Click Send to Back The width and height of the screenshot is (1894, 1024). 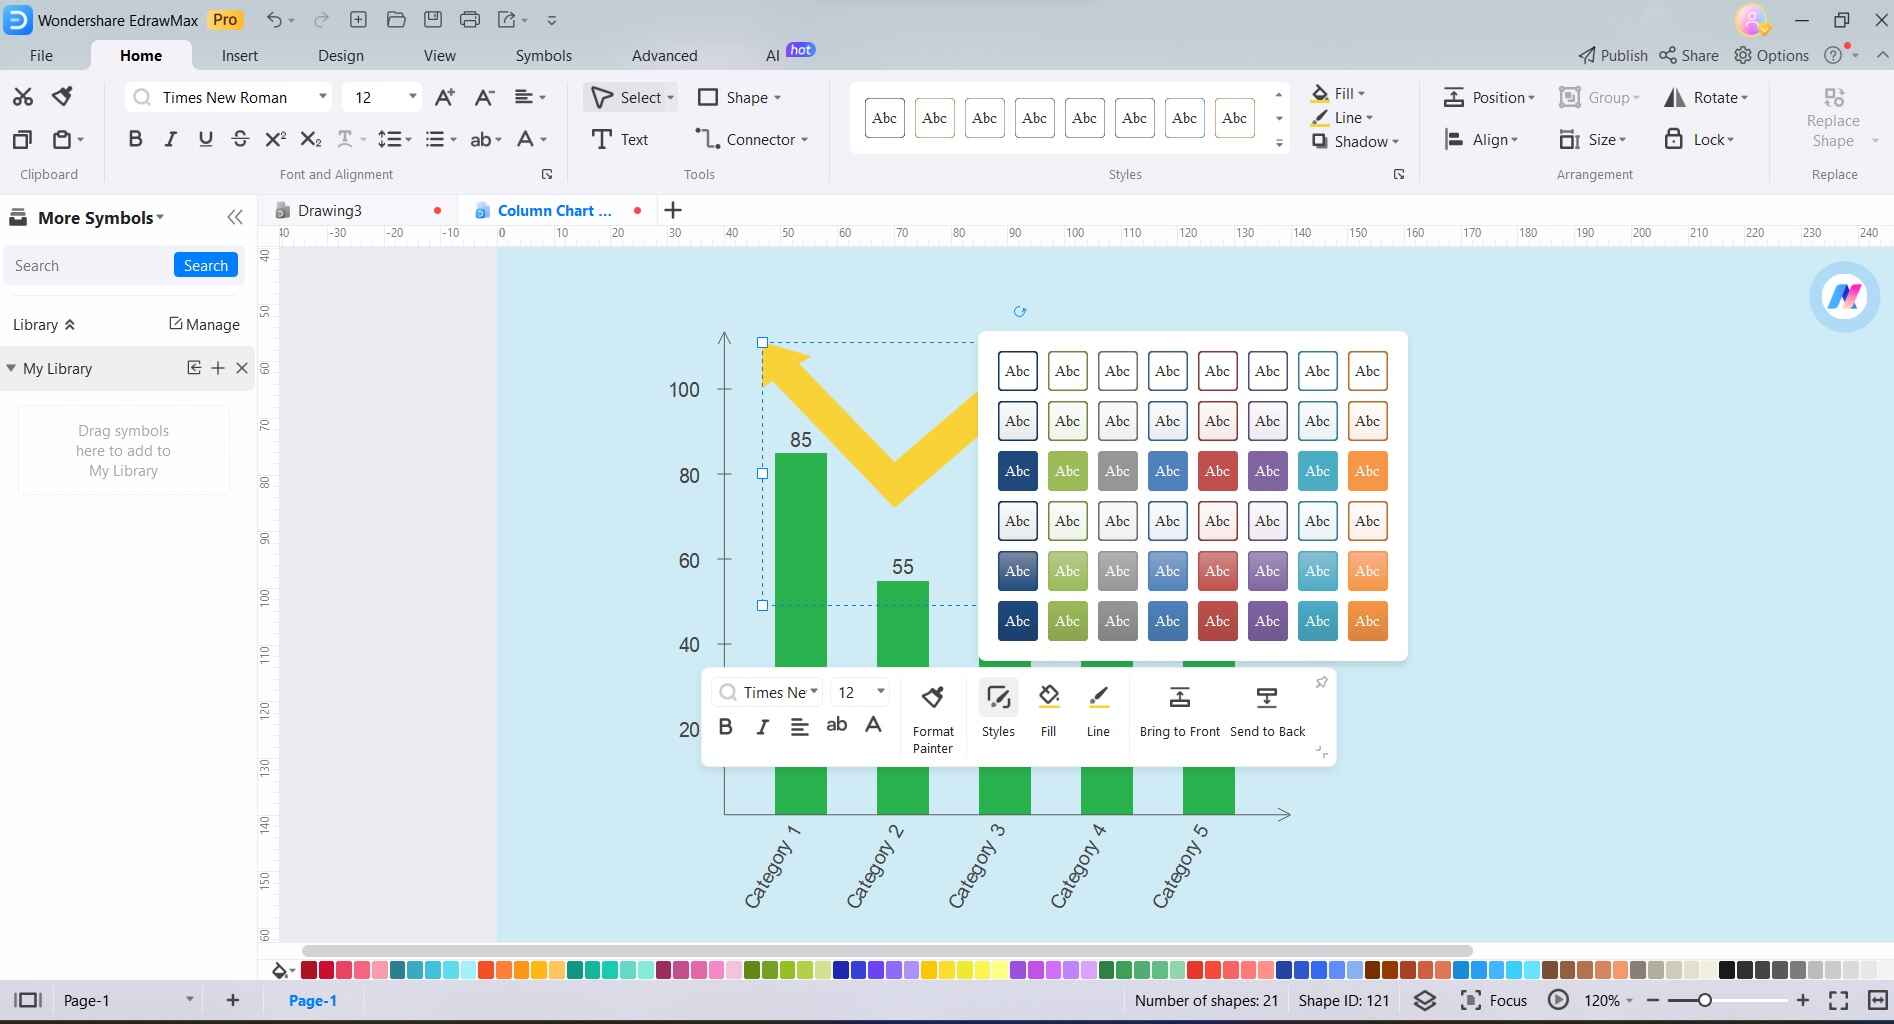coord(1267,712)
